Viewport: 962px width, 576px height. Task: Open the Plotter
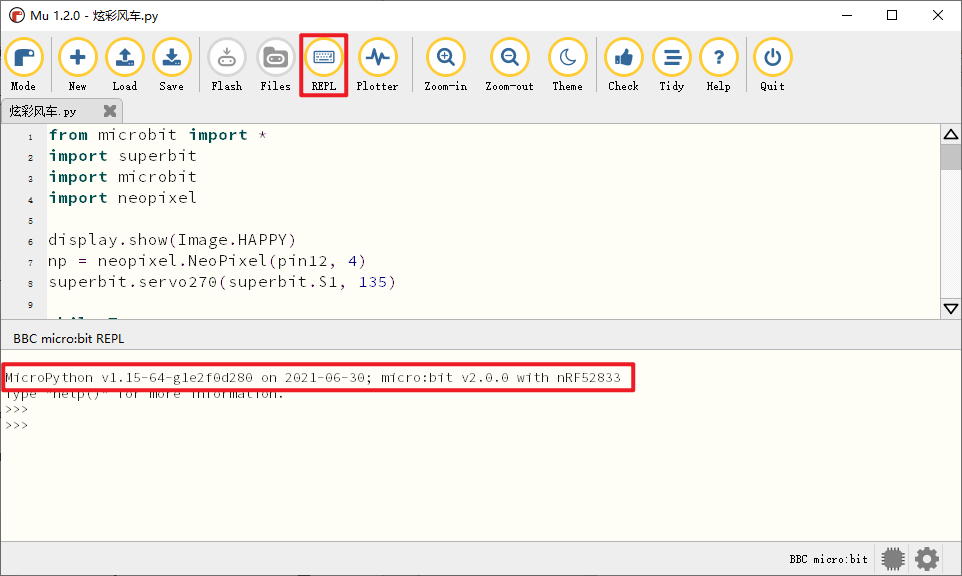click(377, 64)
